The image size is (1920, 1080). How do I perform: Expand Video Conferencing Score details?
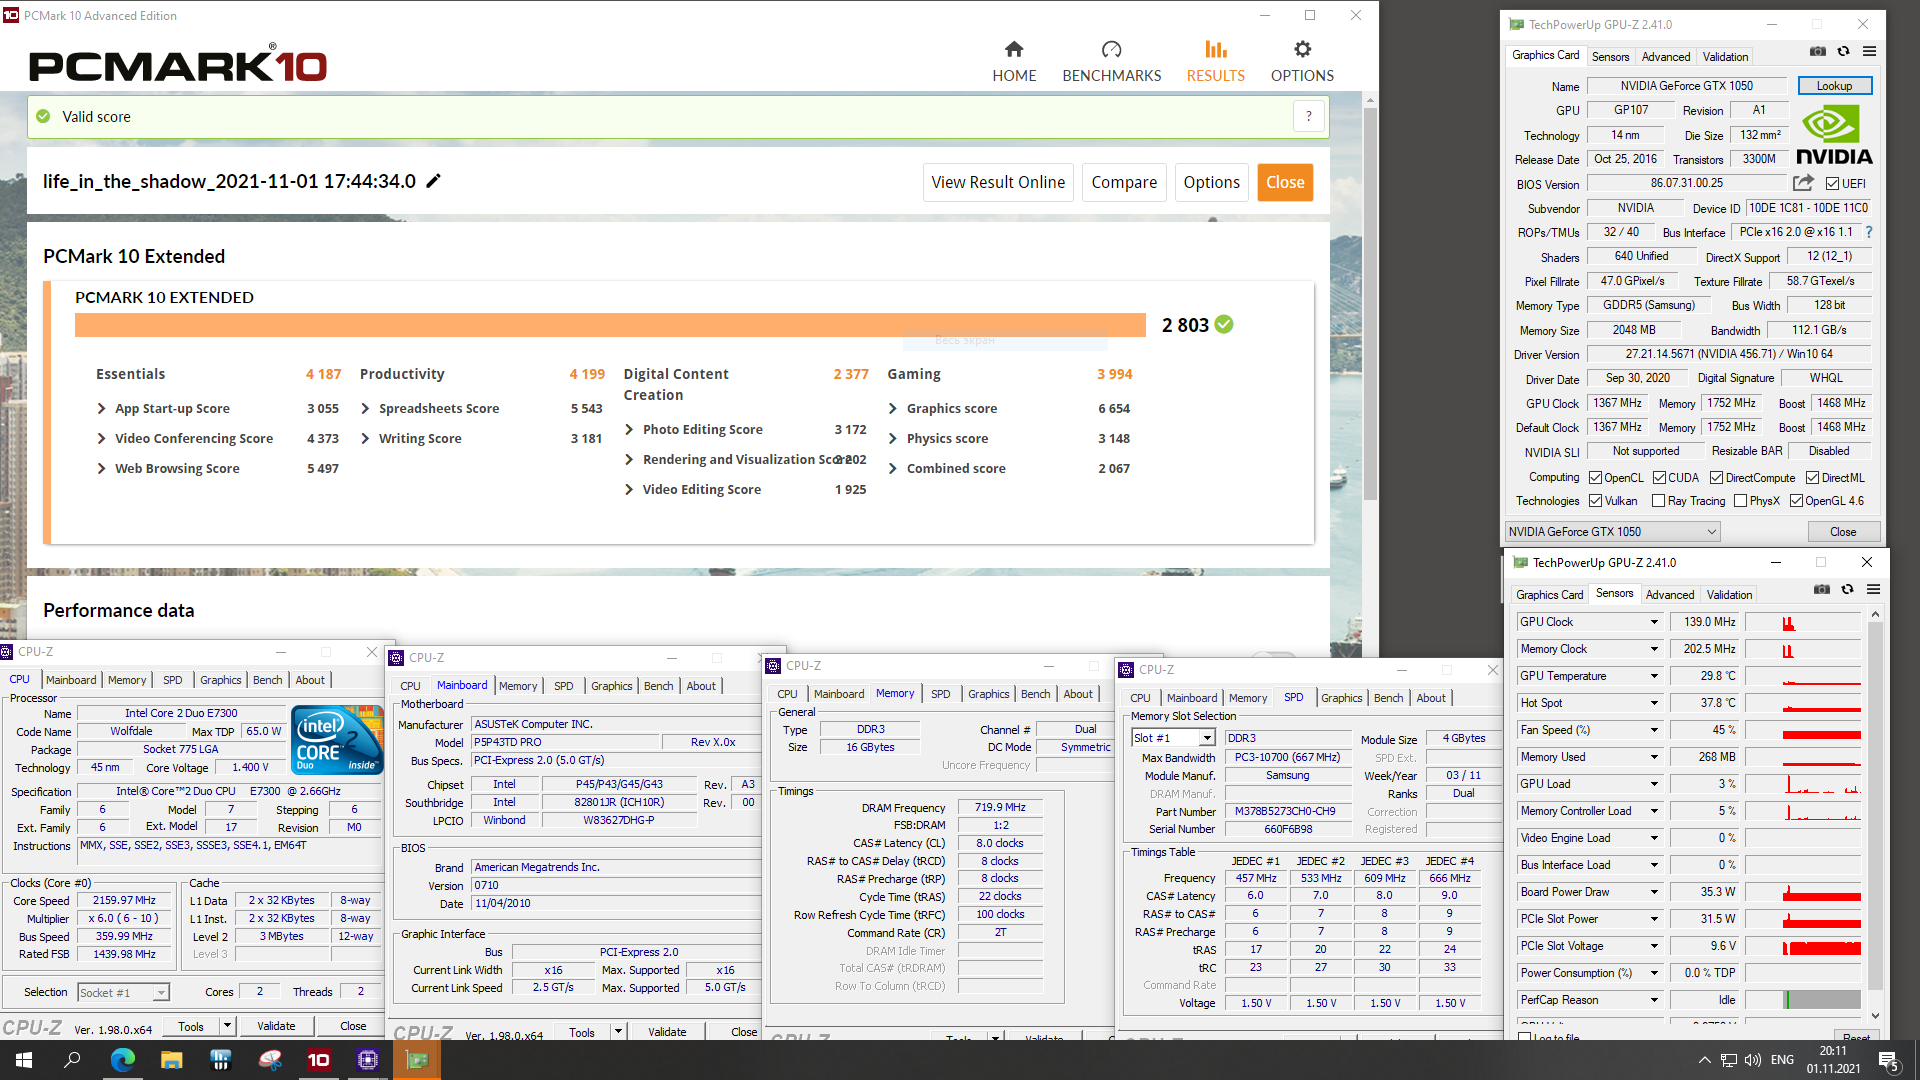tap(102, 438)
